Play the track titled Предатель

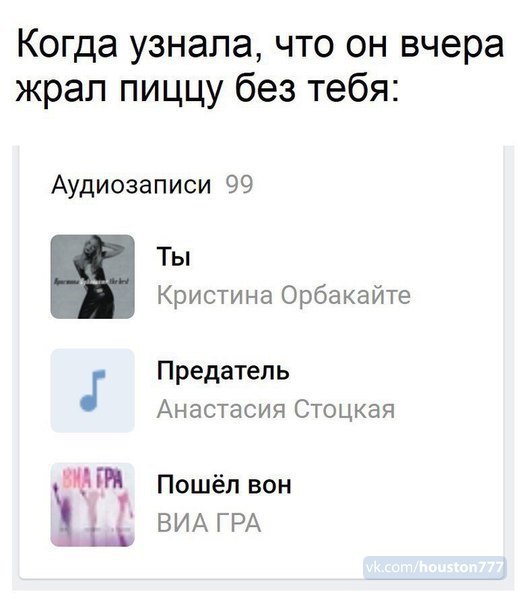223,371
